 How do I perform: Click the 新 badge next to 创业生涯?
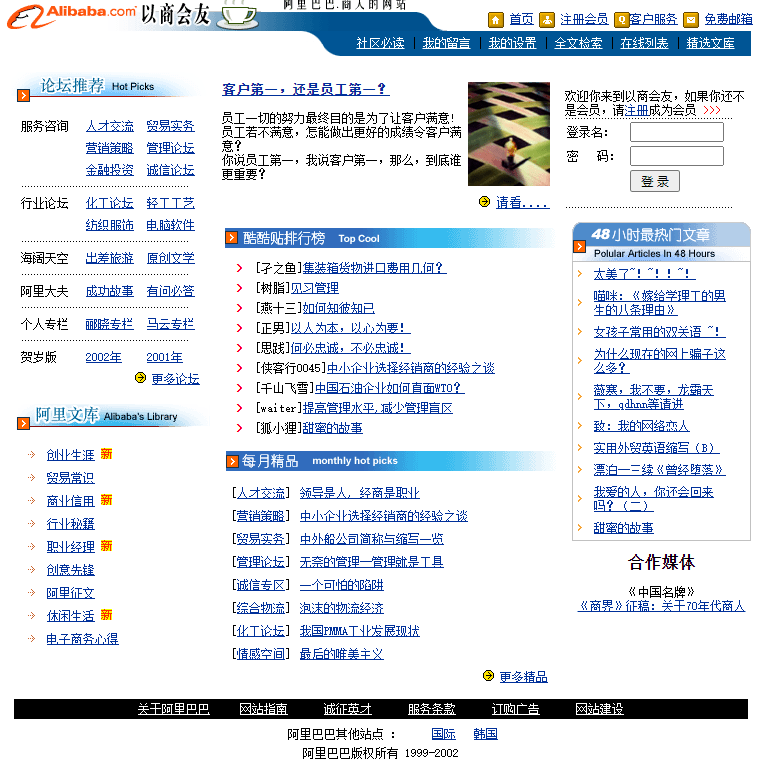tap(106, 454)
